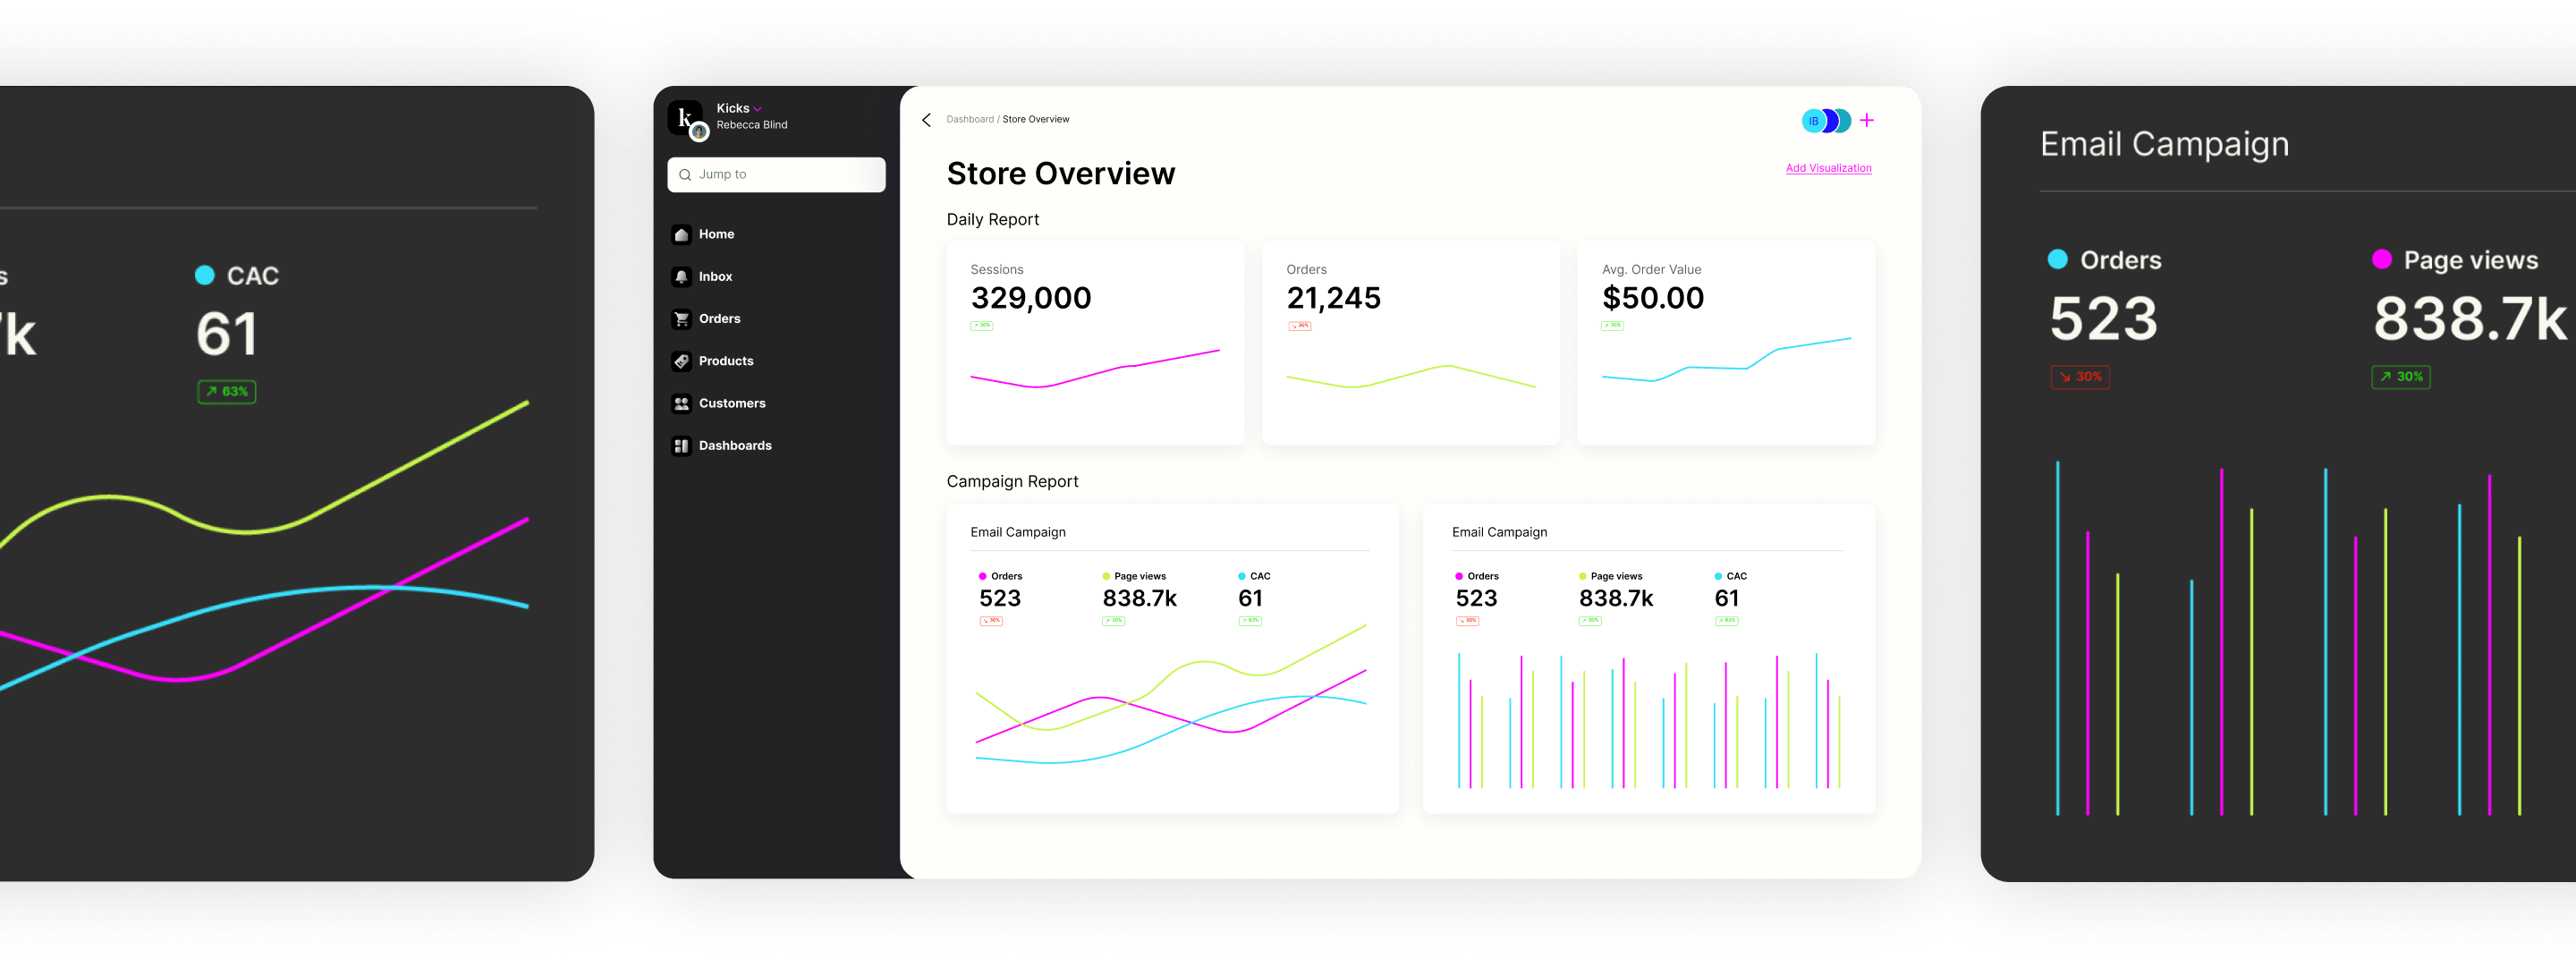Click the pink plus add-member icon
2576x968 pixels.
pos(1866,120)
